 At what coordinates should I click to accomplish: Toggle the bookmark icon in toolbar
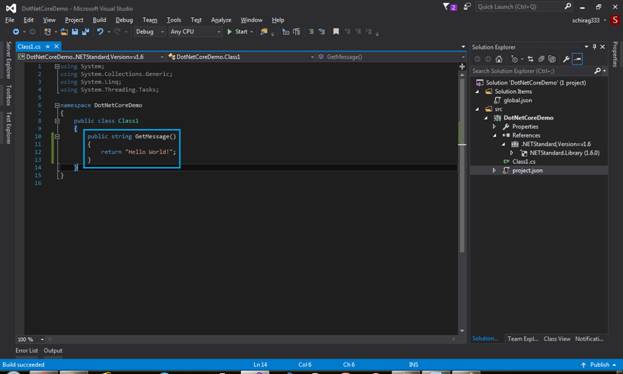336,31
